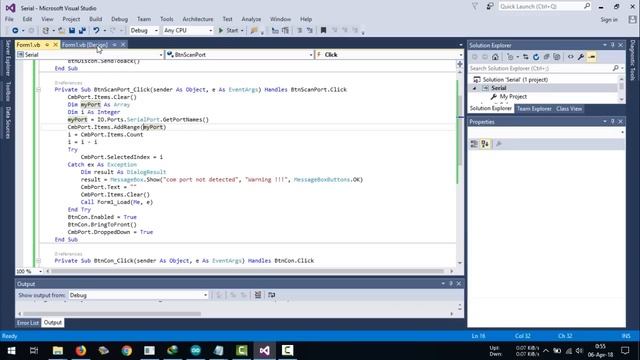The height and width of the screenshot is (360, 640).
Task: Click the Open File folder icon
Action: point(61,31)
